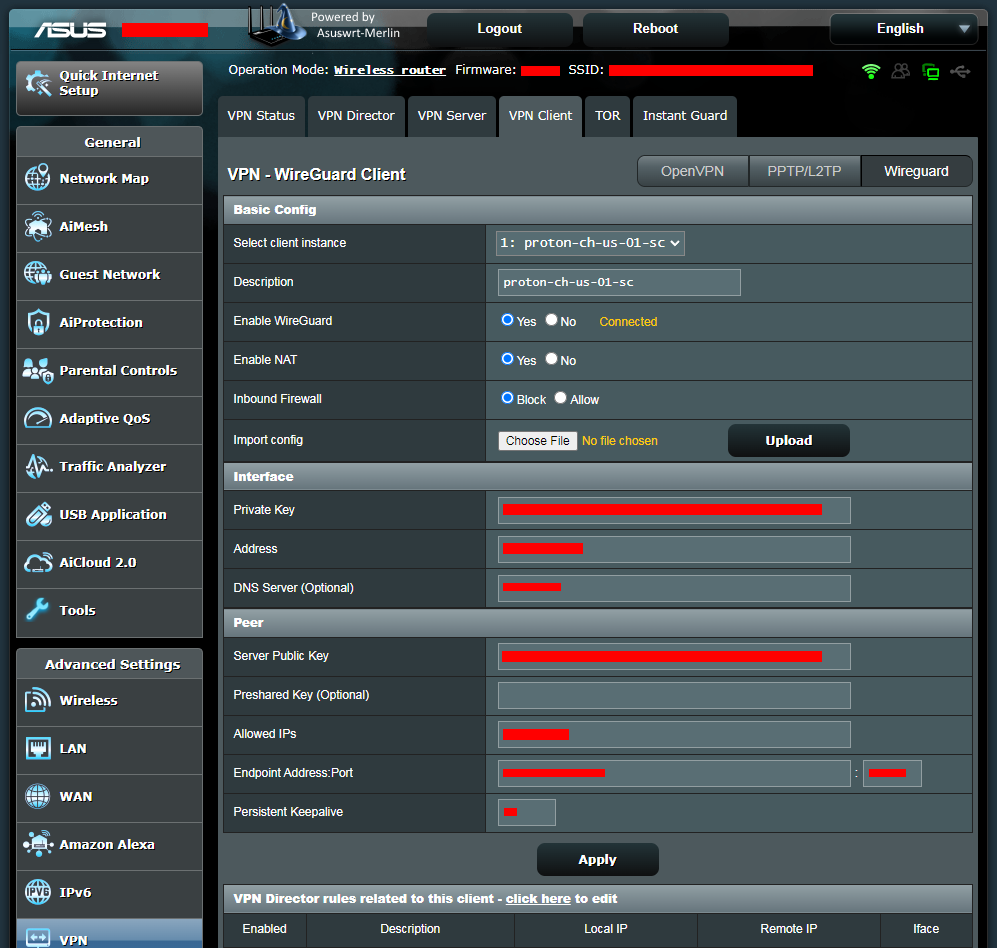Select the Wireguard client type
This screenshot has height=948, width=997.
point(916,171)
